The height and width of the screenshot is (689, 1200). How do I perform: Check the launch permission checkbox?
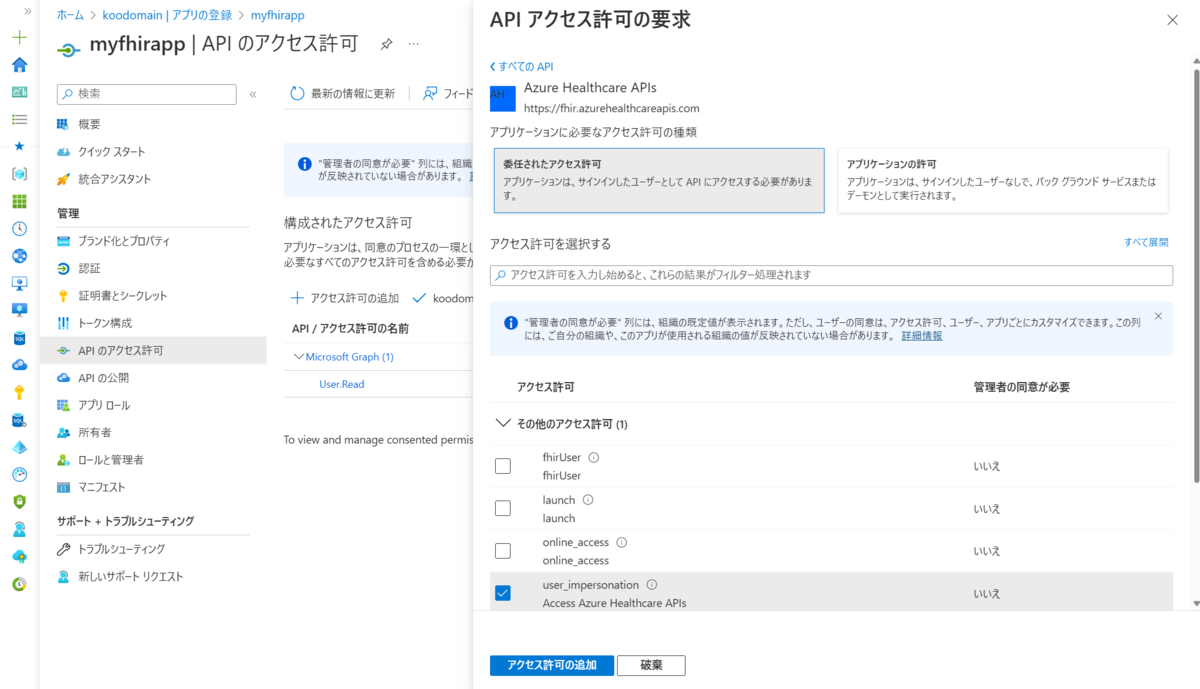503,508
